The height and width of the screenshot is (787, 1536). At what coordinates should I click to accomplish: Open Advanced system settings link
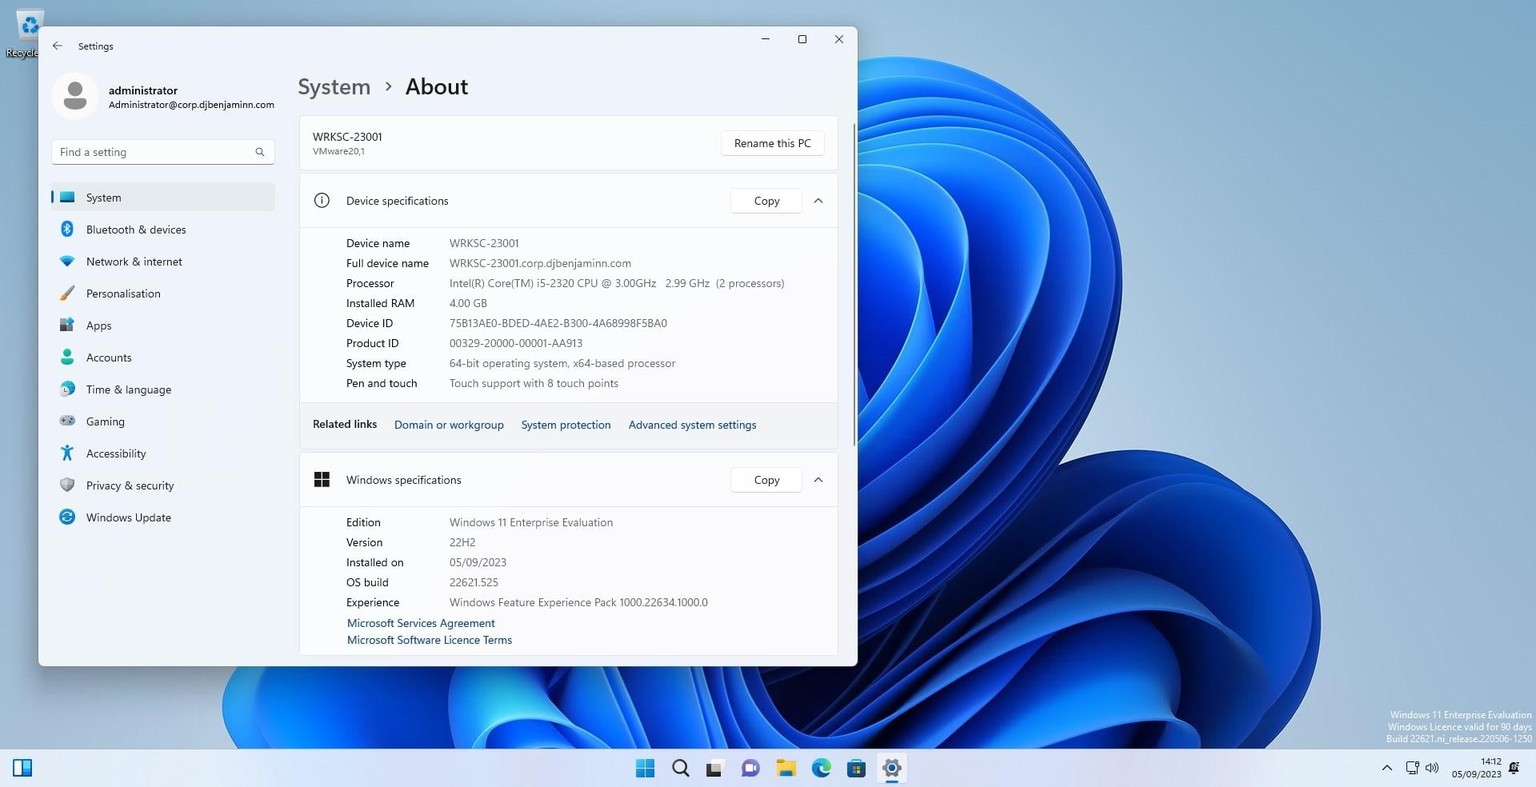[692, 425]
